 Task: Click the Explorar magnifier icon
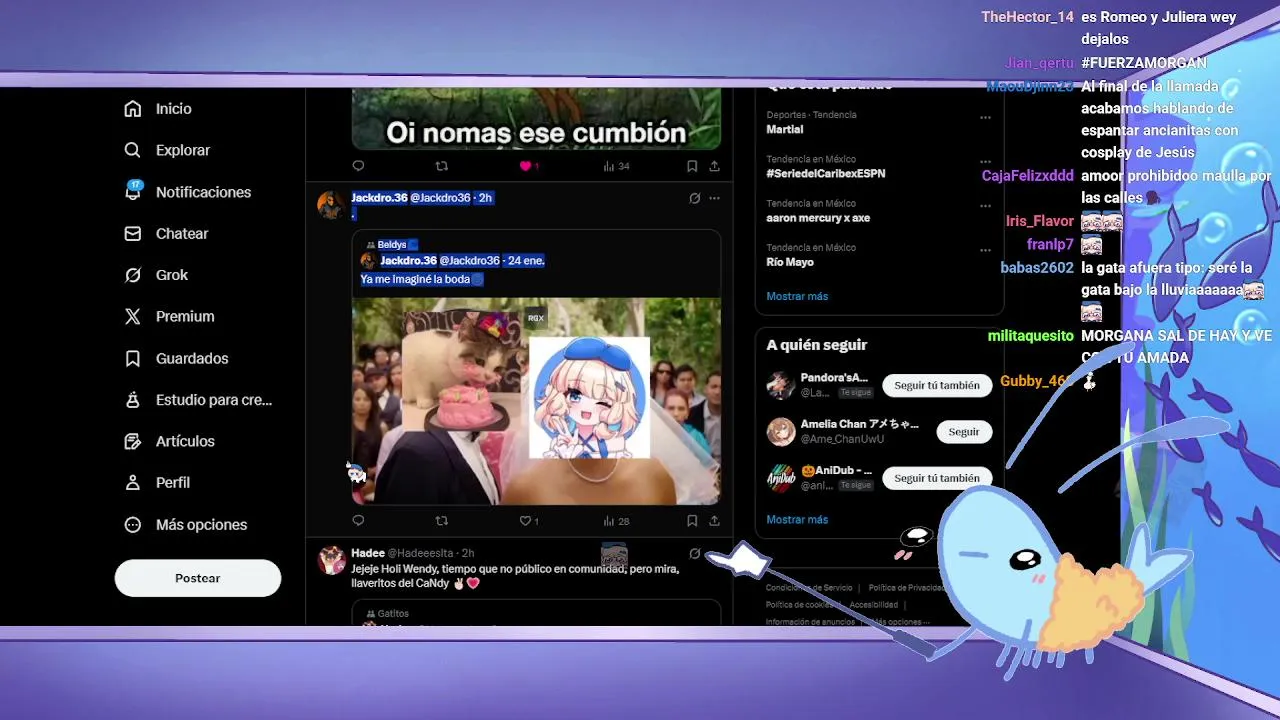(x=133, y=150)
